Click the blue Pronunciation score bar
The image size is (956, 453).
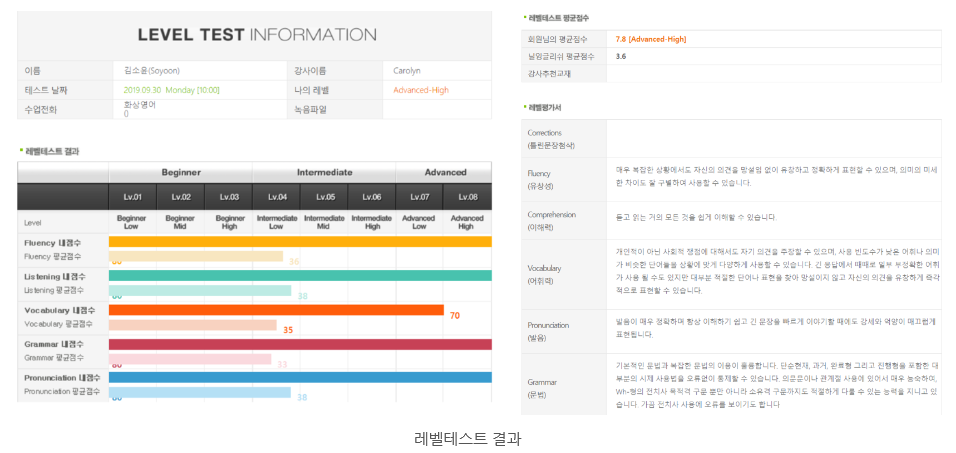[300, 378]
